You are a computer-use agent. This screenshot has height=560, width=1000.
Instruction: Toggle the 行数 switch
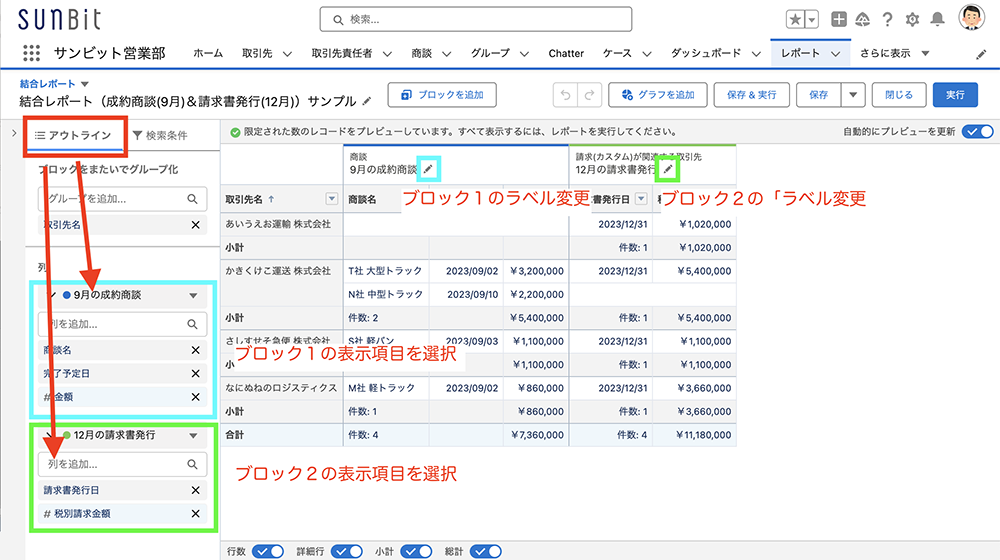pos(268,551)
